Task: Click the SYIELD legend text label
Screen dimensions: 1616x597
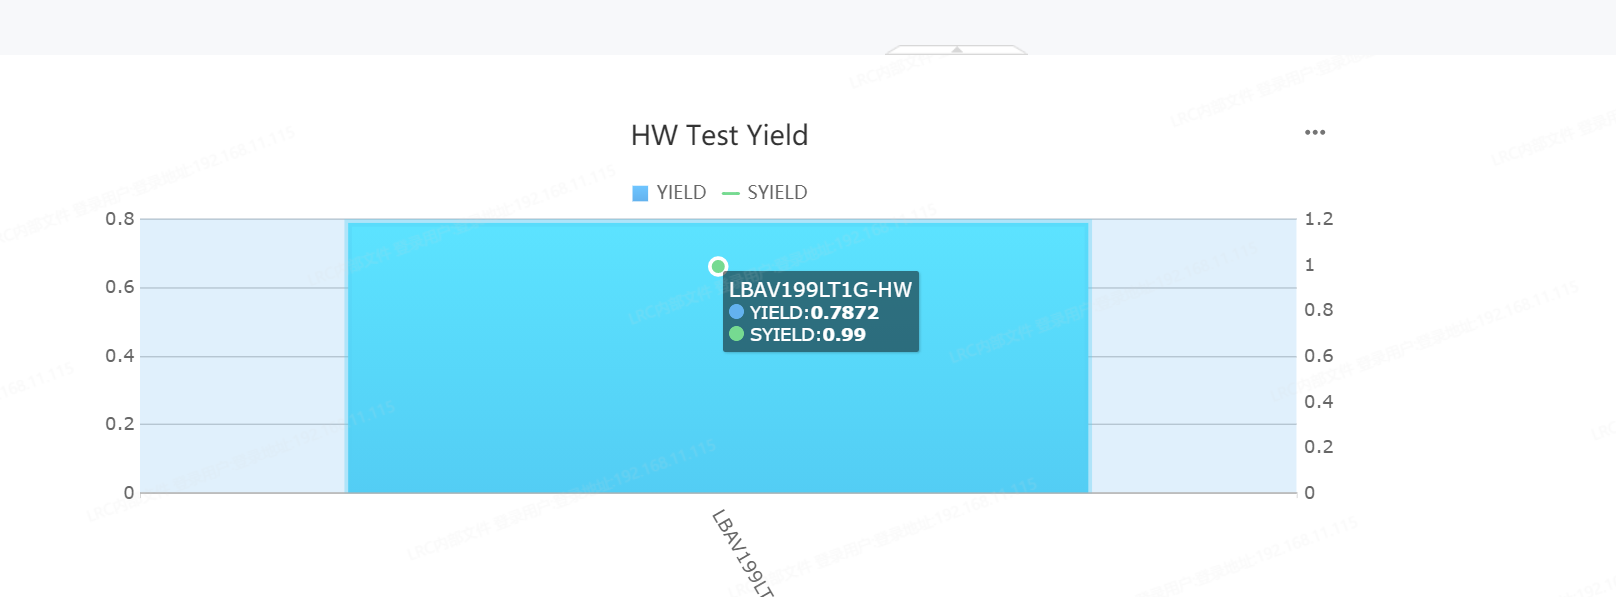Action: (x=777, y=192)
